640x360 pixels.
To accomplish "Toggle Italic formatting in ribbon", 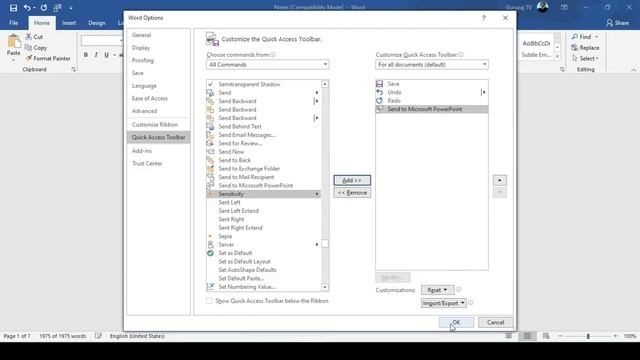I will click(x=96, y=55).
